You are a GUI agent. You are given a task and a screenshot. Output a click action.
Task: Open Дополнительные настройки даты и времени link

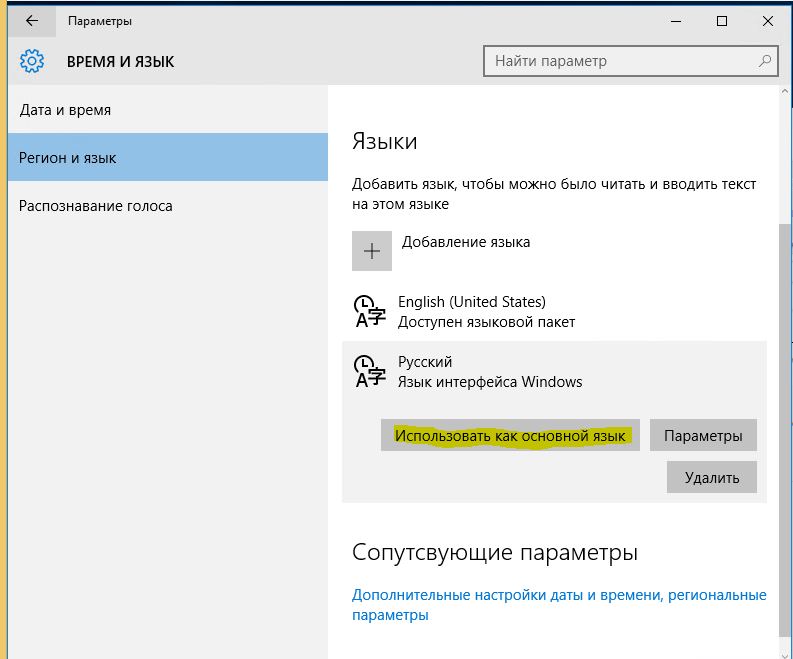click(x=559, y=605)
